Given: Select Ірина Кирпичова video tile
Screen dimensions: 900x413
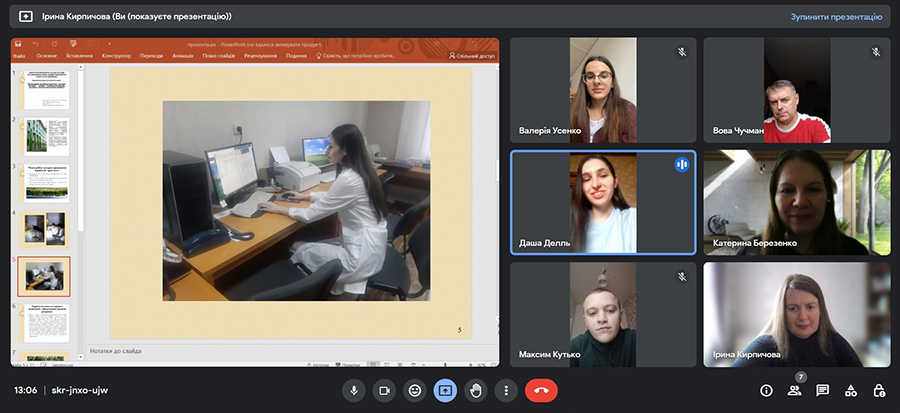Looking at the screenshot, I should 797,315.
